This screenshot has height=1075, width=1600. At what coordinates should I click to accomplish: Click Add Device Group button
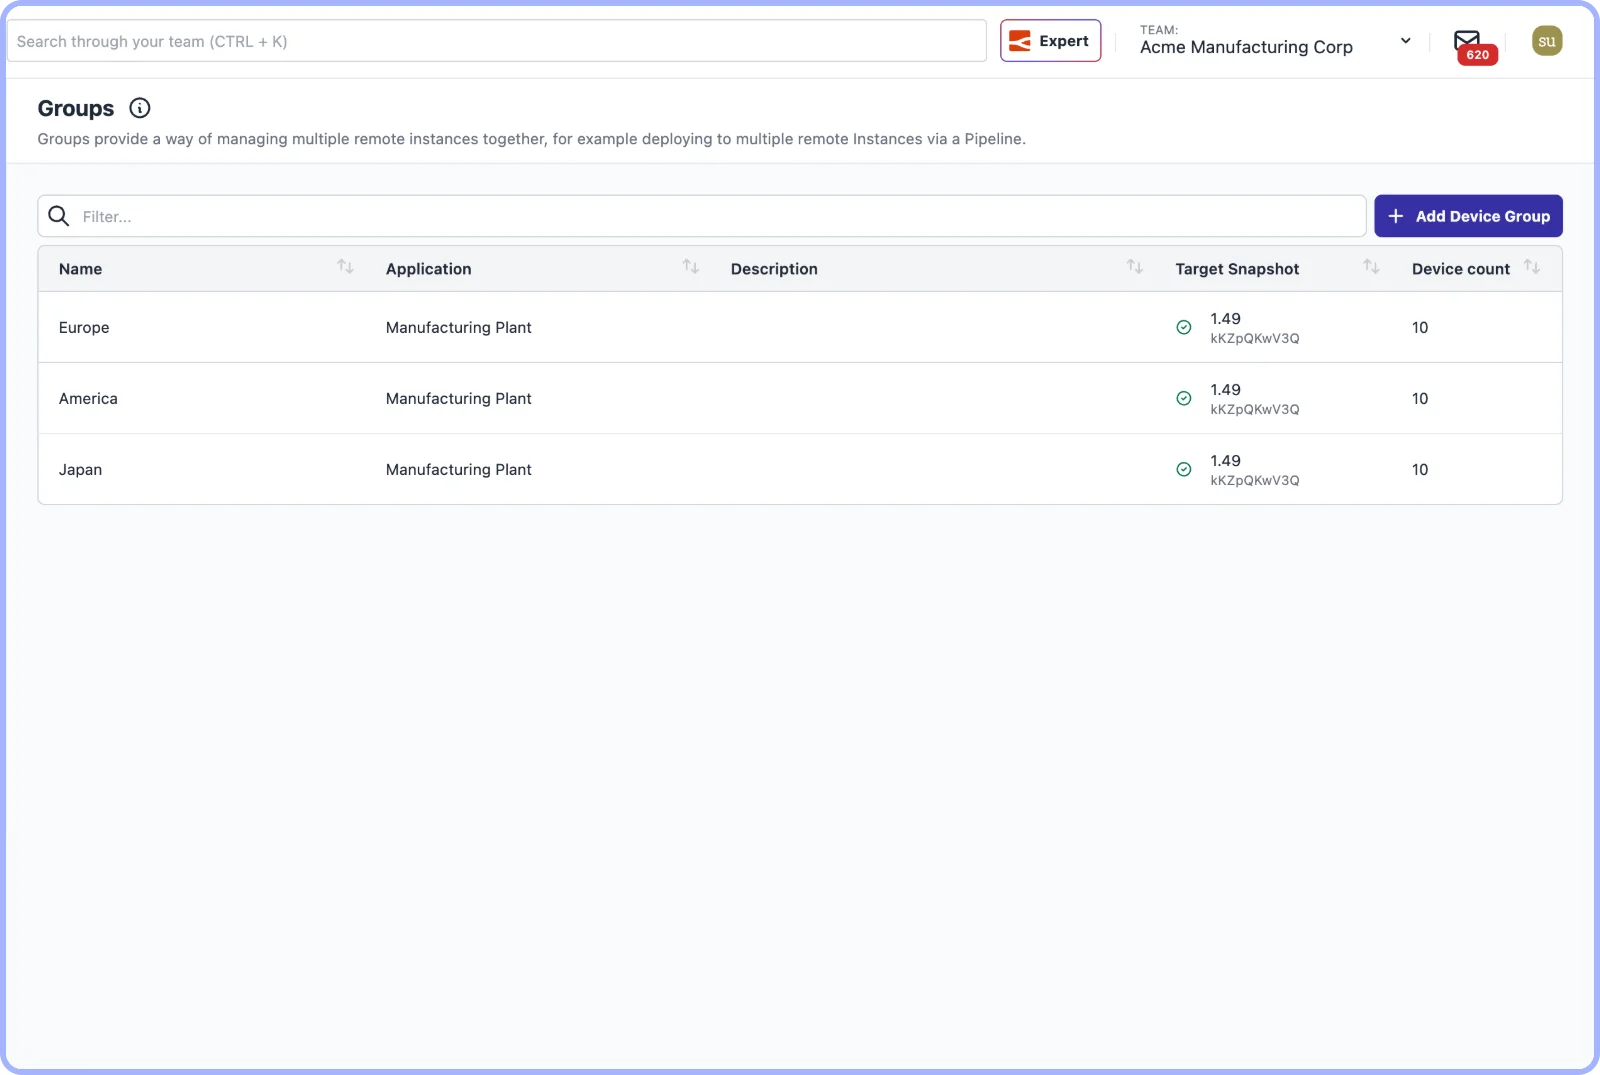(x=1468, y=216)
